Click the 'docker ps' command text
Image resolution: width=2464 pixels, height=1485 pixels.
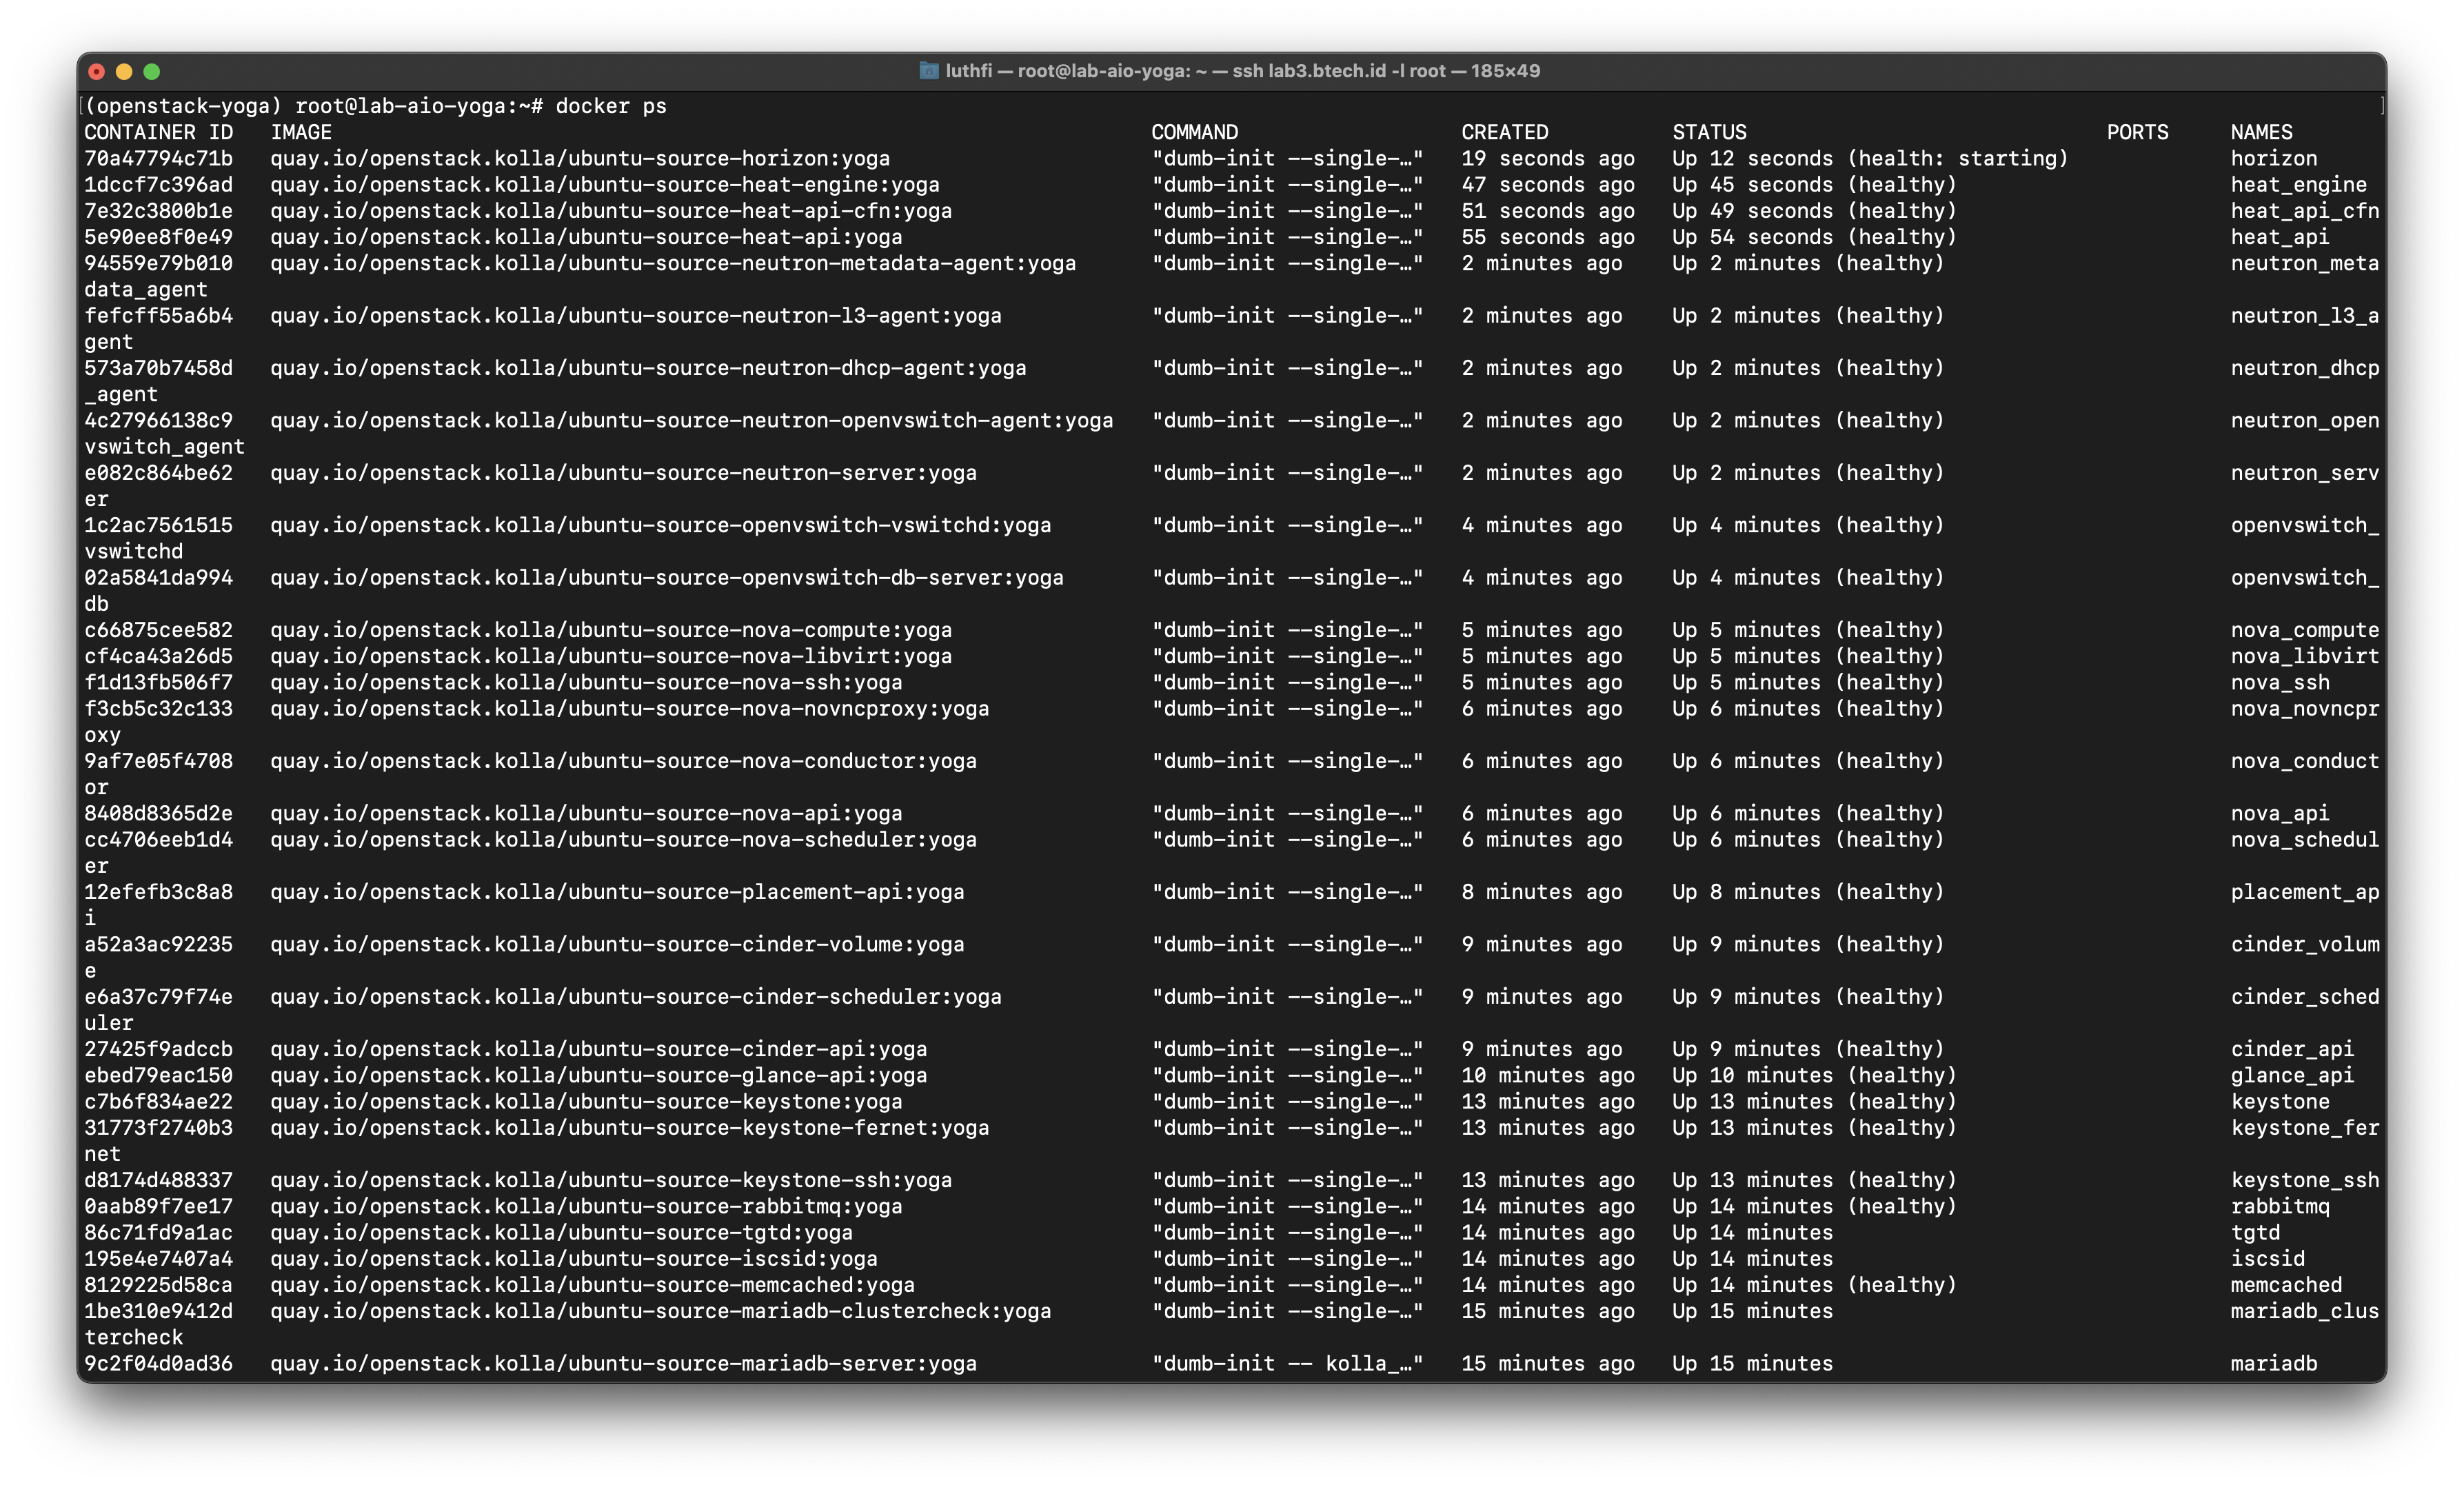pyautogui.click(x=611, y=106)
